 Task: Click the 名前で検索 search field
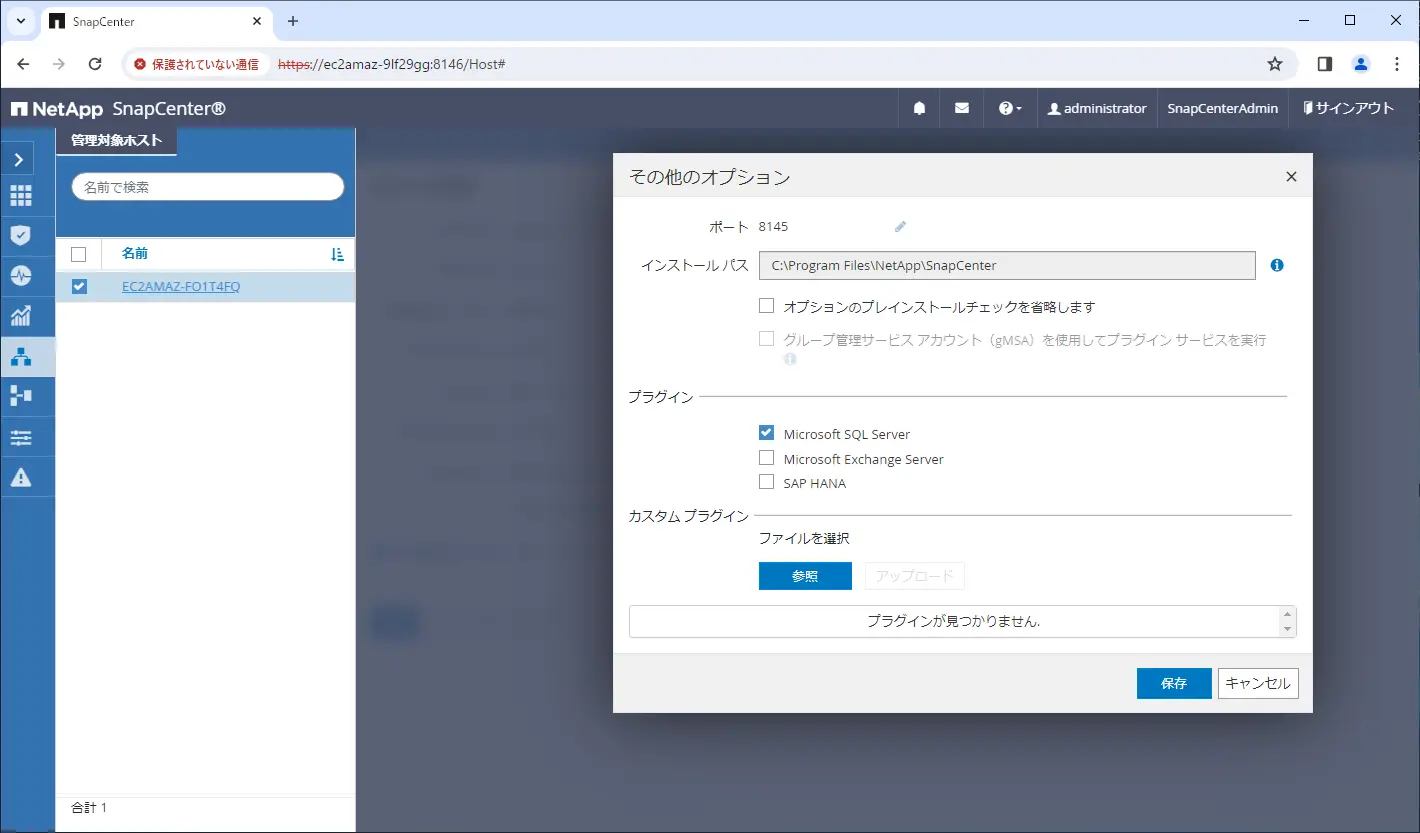click(x=208, y=187)
